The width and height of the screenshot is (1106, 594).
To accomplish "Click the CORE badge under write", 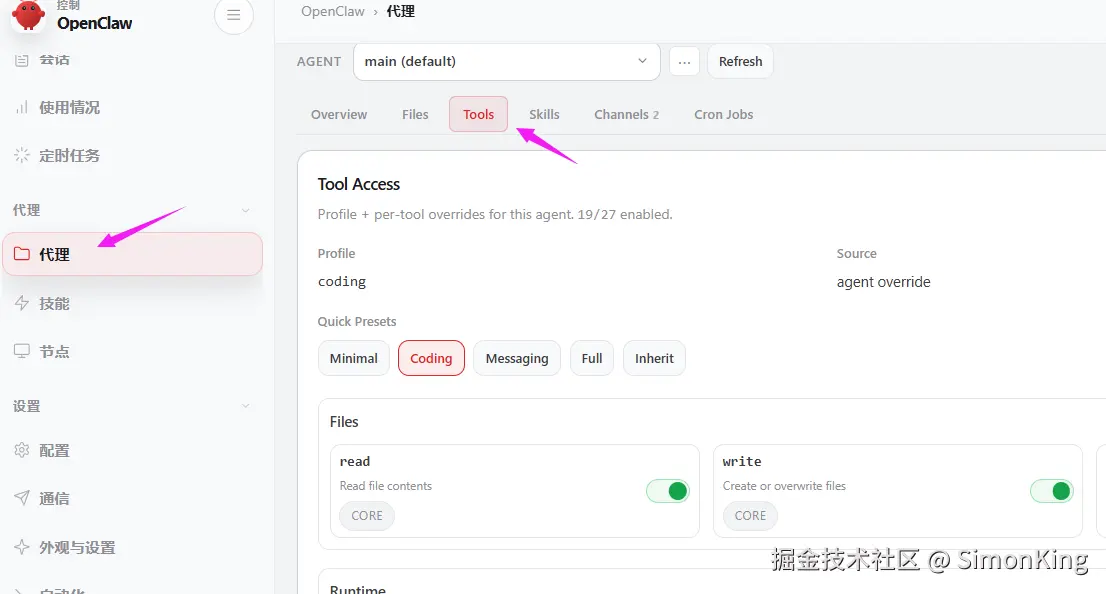I will tap(750, 516).
